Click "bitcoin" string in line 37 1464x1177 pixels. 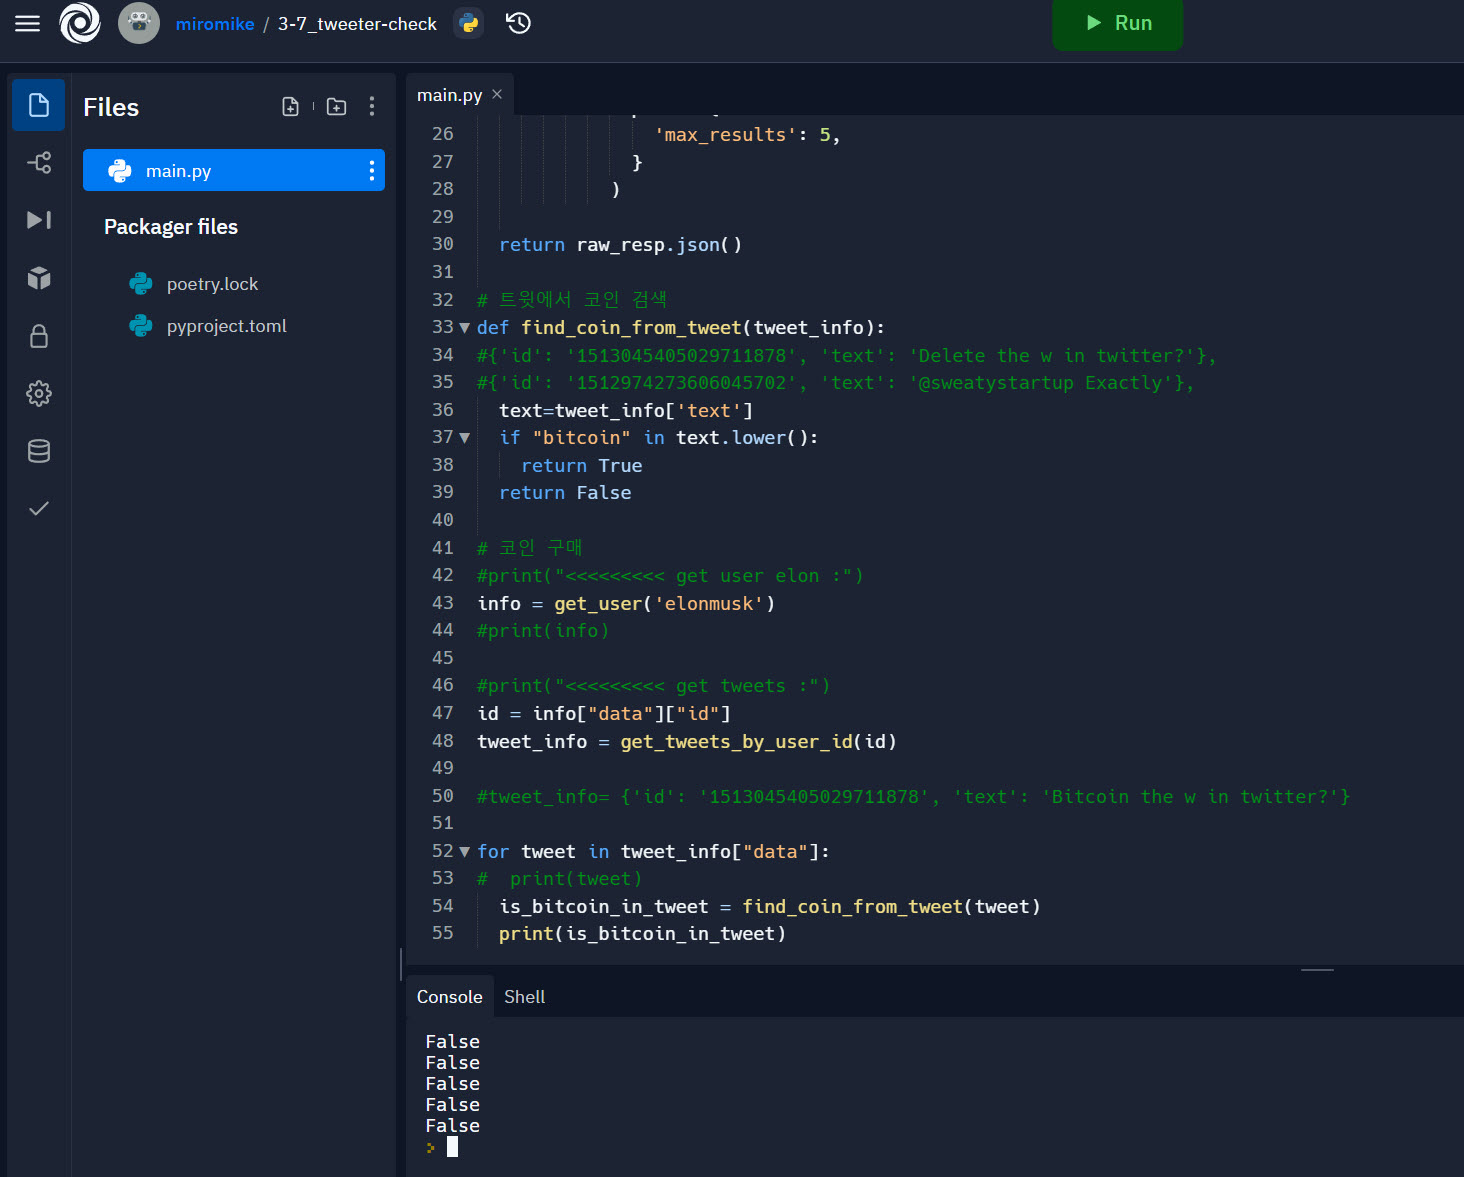(x=582, y=438)
